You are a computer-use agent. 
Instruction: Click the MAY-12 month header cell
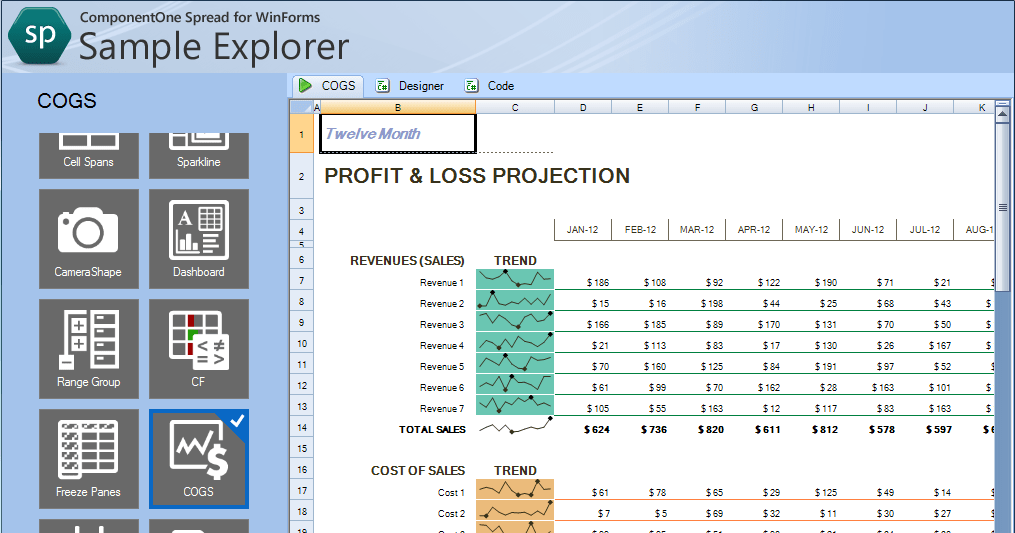(811, 230)
